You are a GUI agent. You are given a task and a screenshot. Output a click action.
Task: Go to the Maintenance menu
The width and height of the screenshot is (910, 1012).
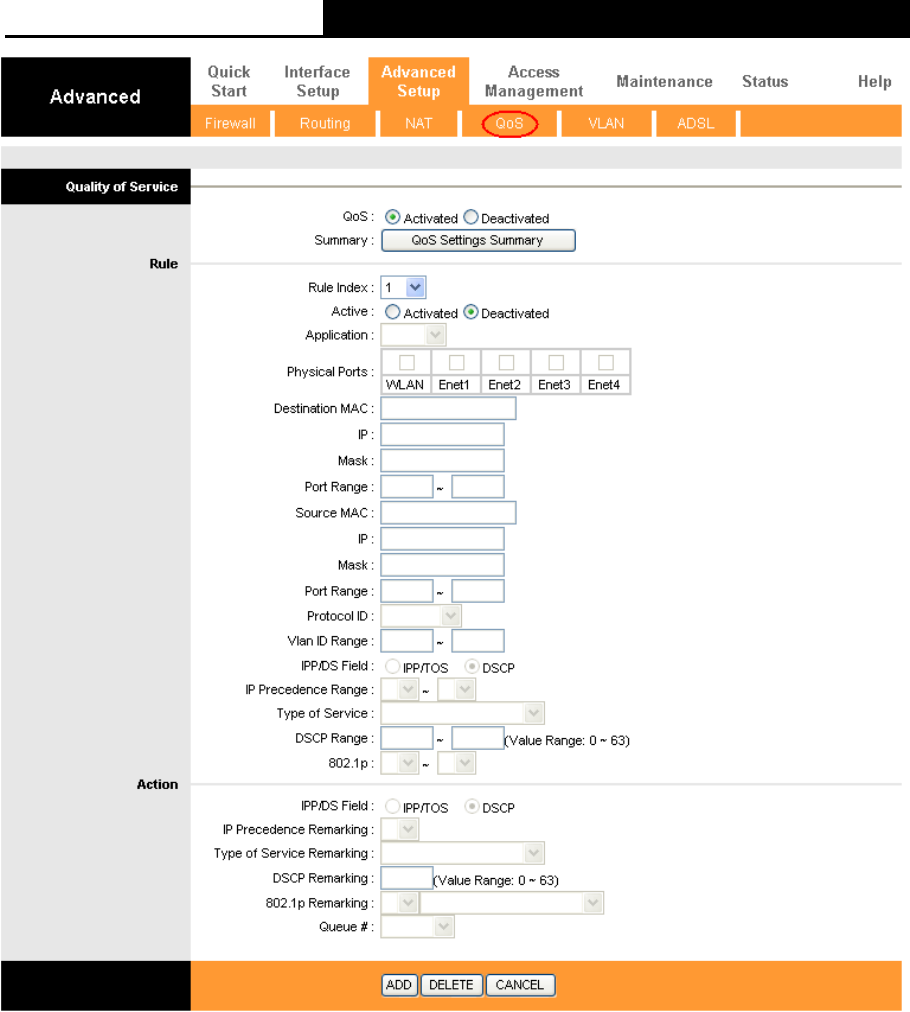664,81
